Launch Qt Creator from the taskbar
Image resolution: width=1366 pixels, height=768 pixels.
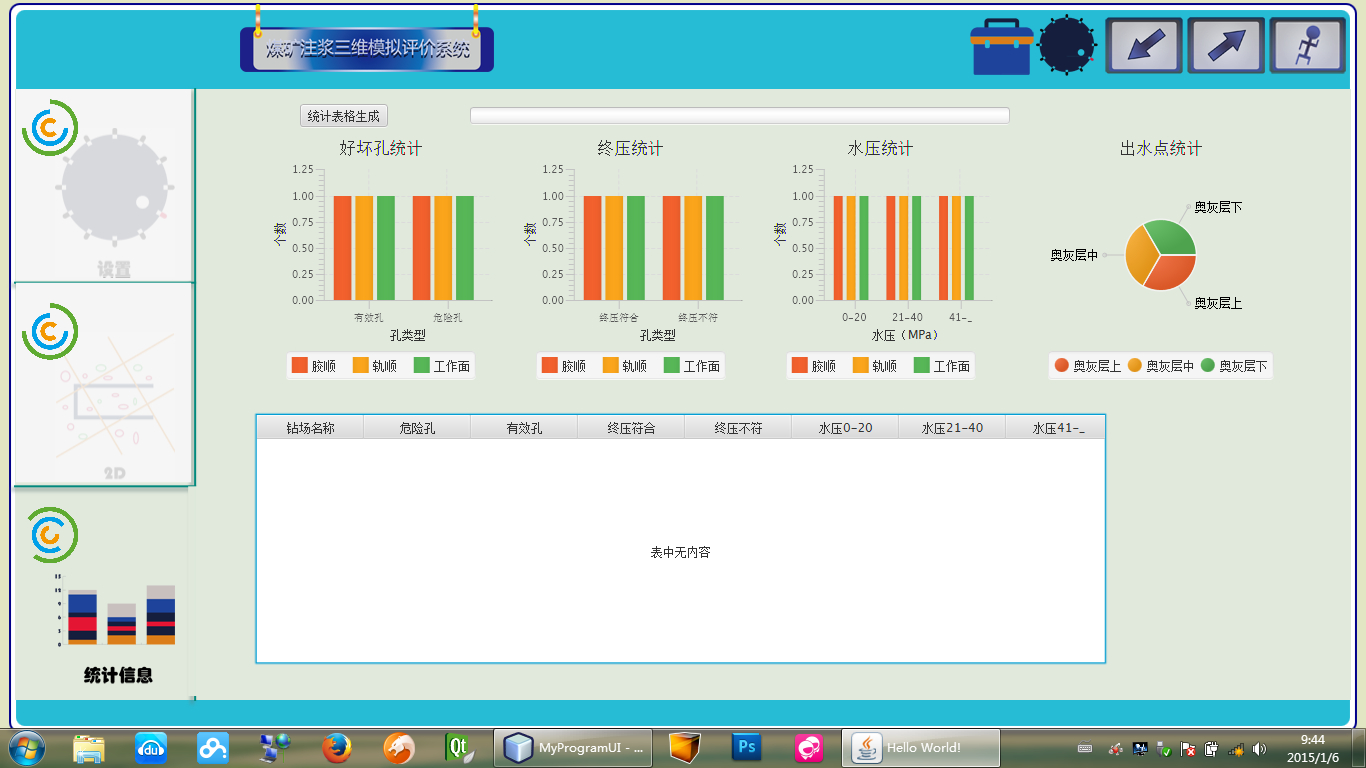pos(460,748)
